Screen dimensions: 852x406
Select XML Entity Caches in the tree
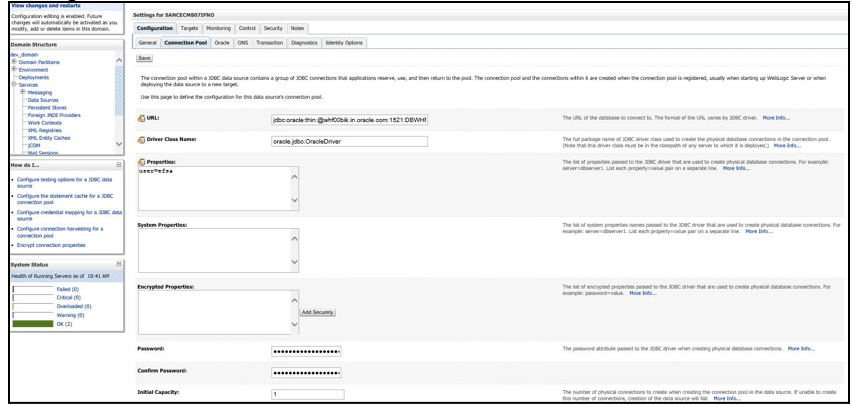click(49, 138)
